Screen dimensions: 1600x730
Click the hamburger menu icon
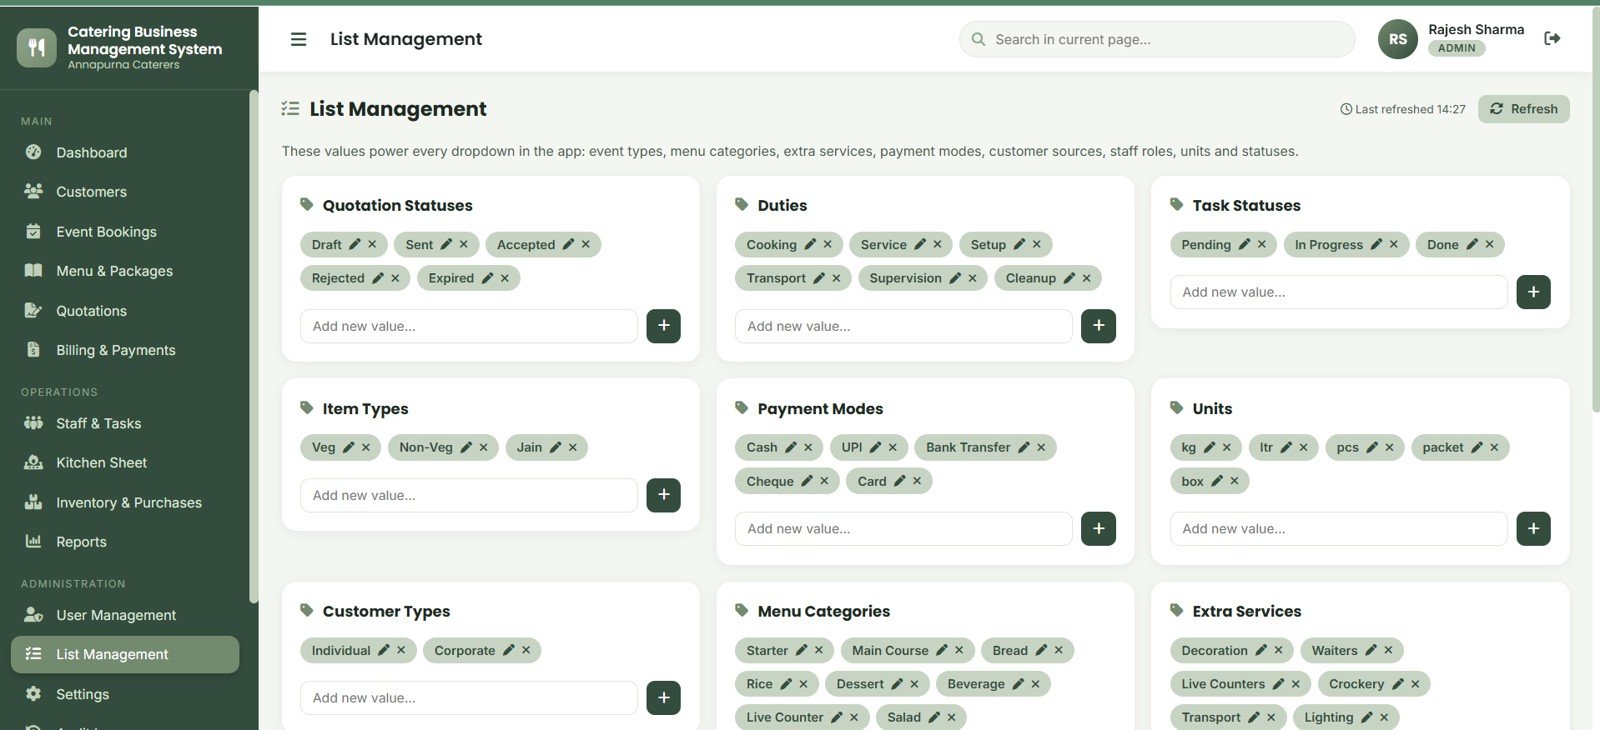point(298,39)
